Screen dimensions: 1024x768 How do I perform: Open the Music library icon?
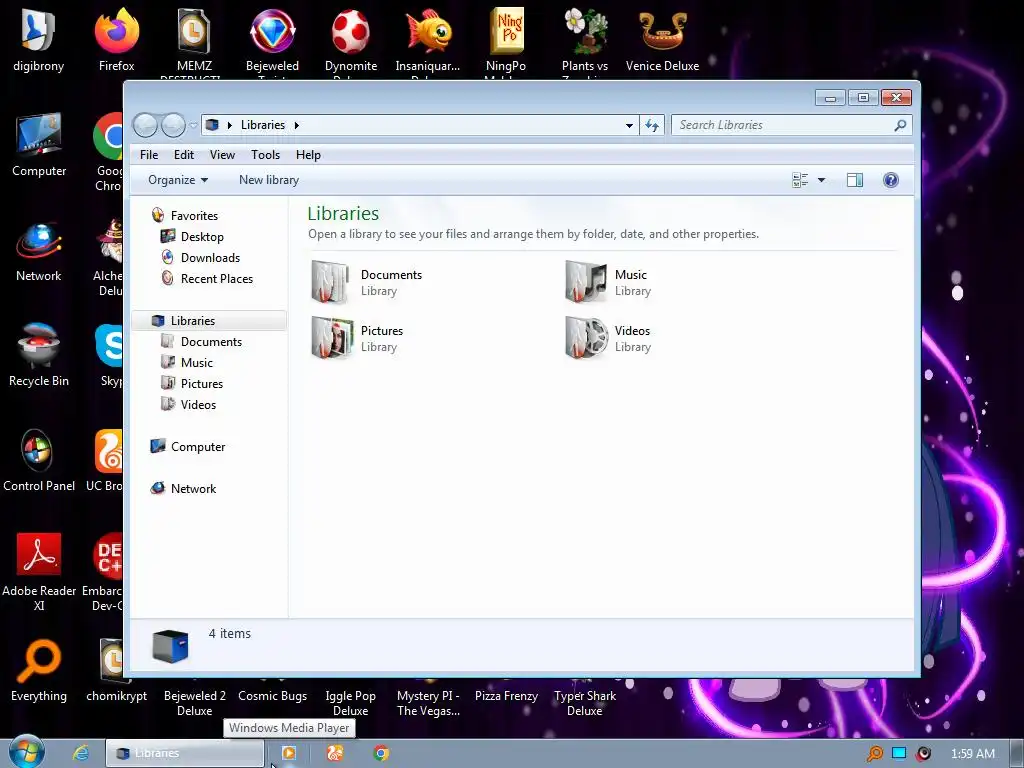pyautogui.click(x=585, y=282)
